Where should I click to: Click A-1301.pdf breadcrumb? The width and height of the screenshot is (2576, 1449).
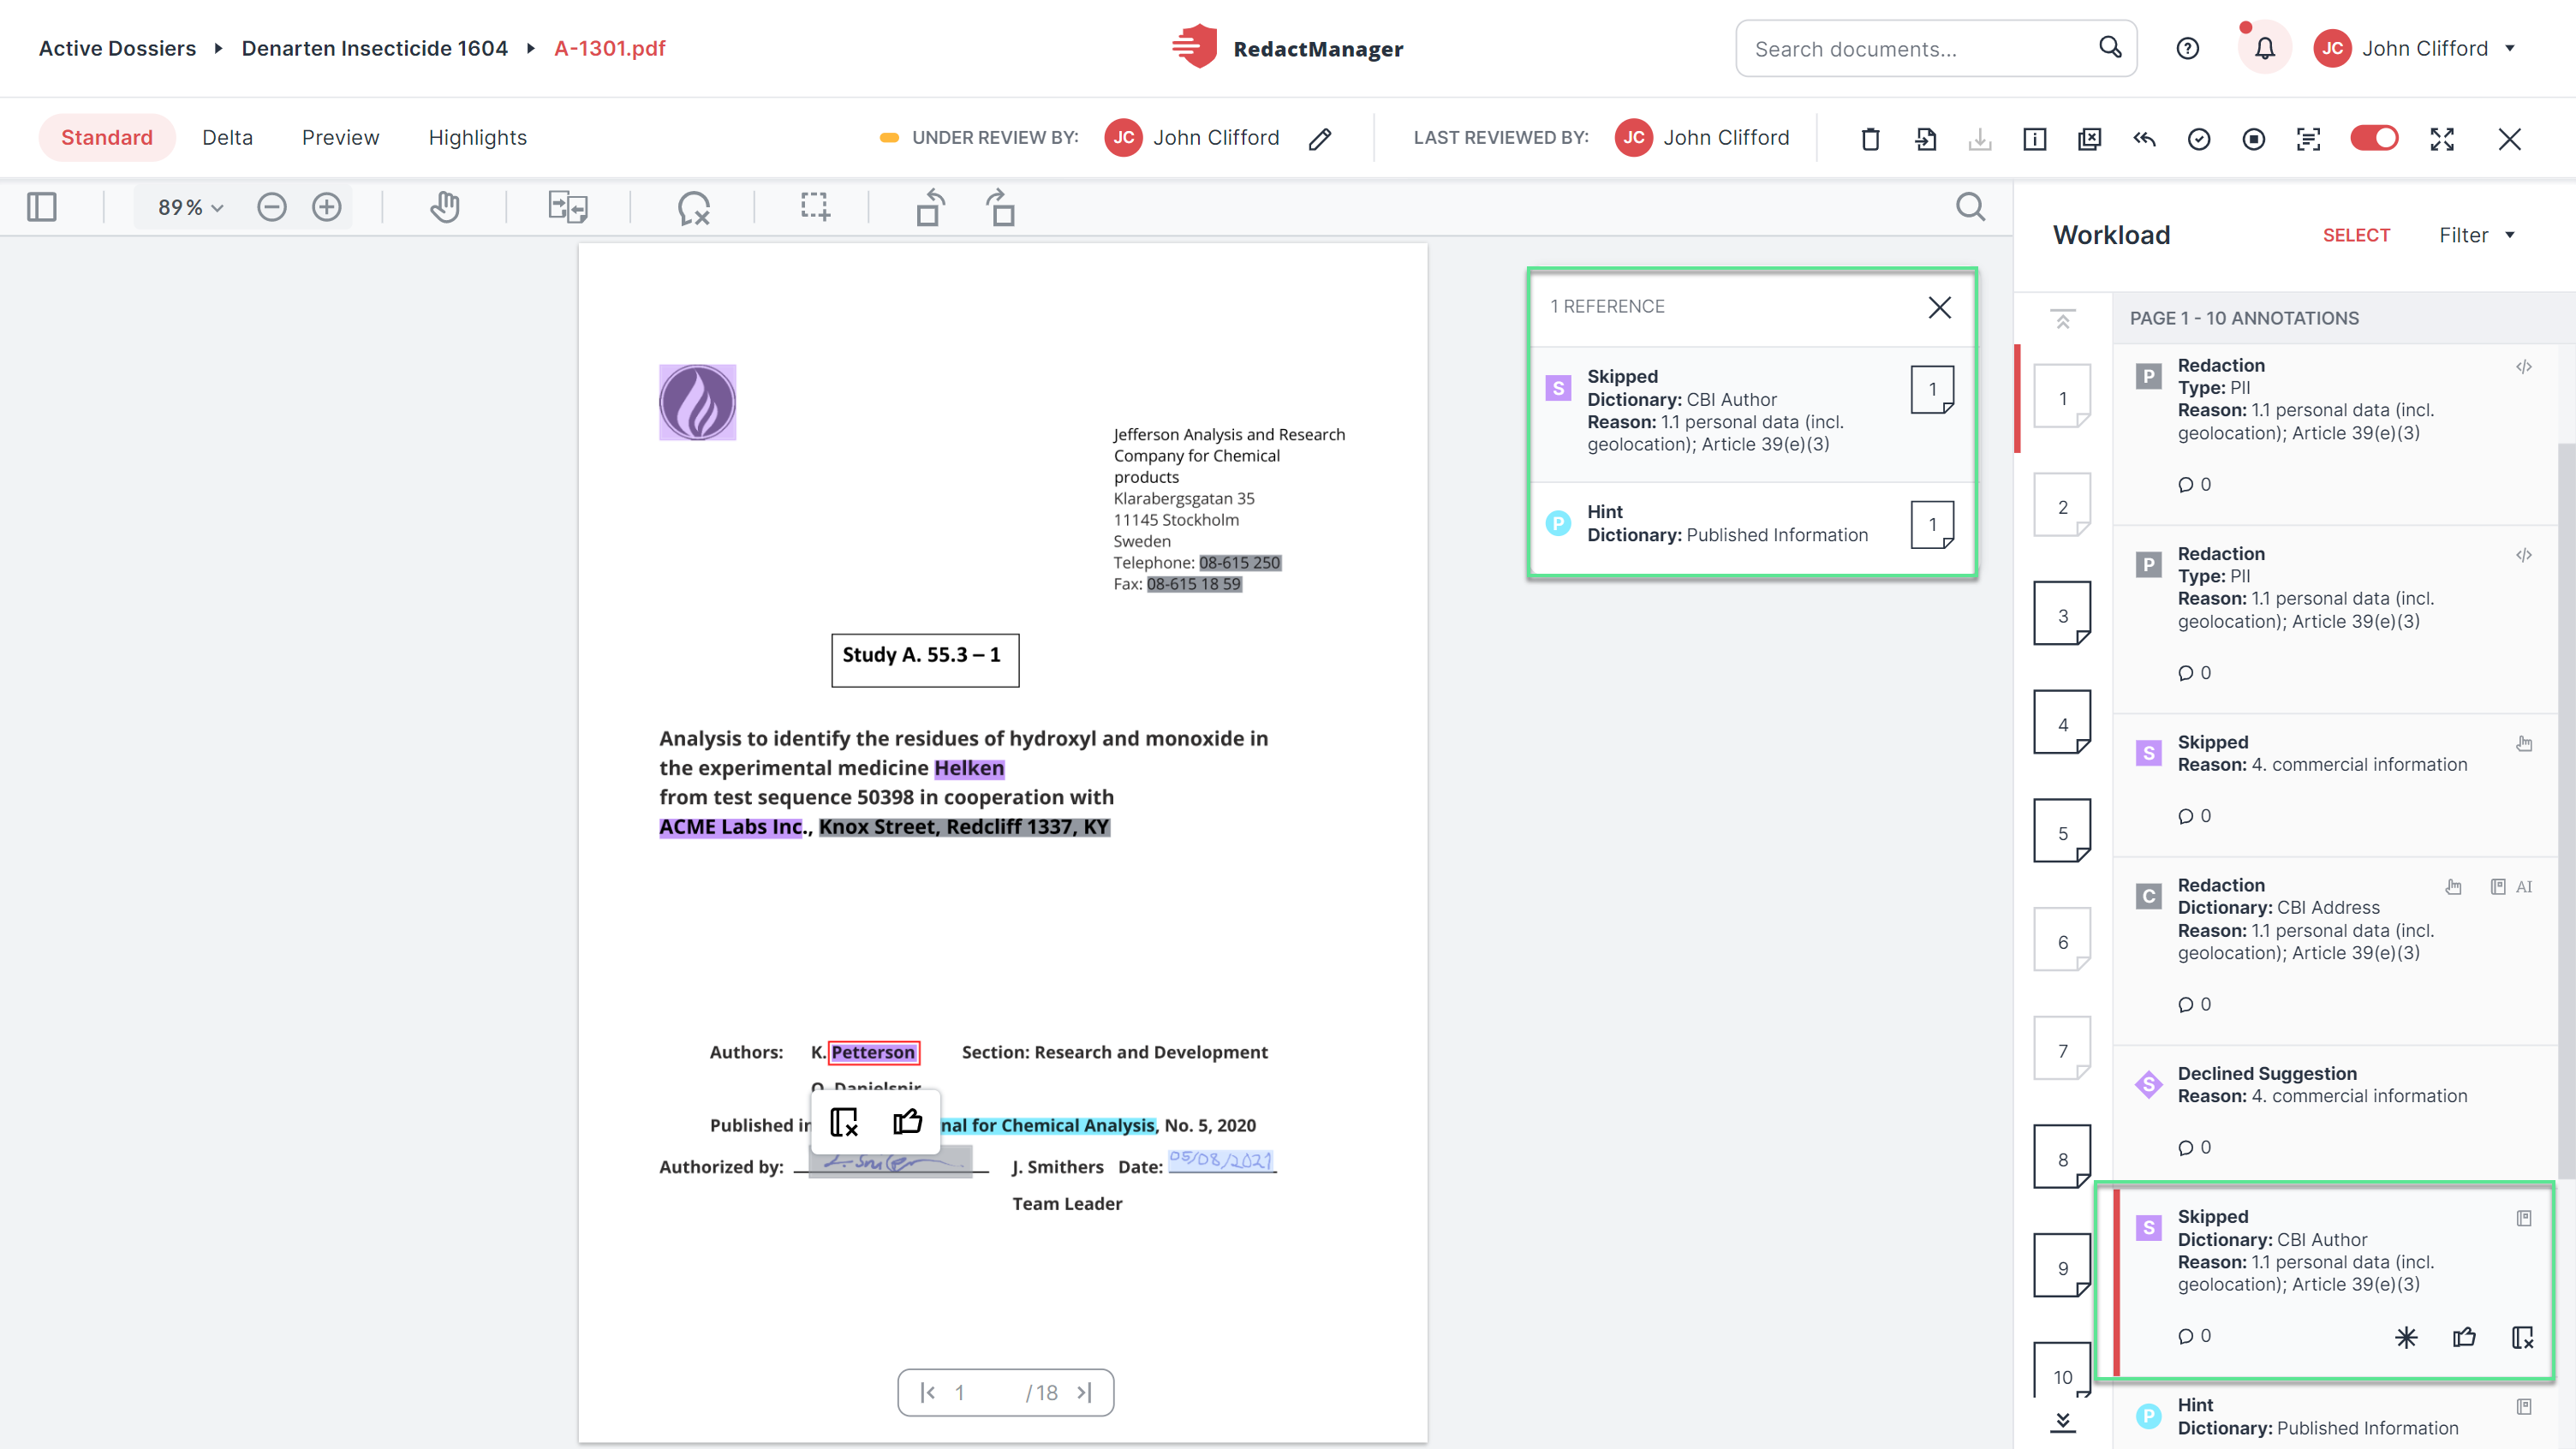pyautogui.click(x=609, y=48)
